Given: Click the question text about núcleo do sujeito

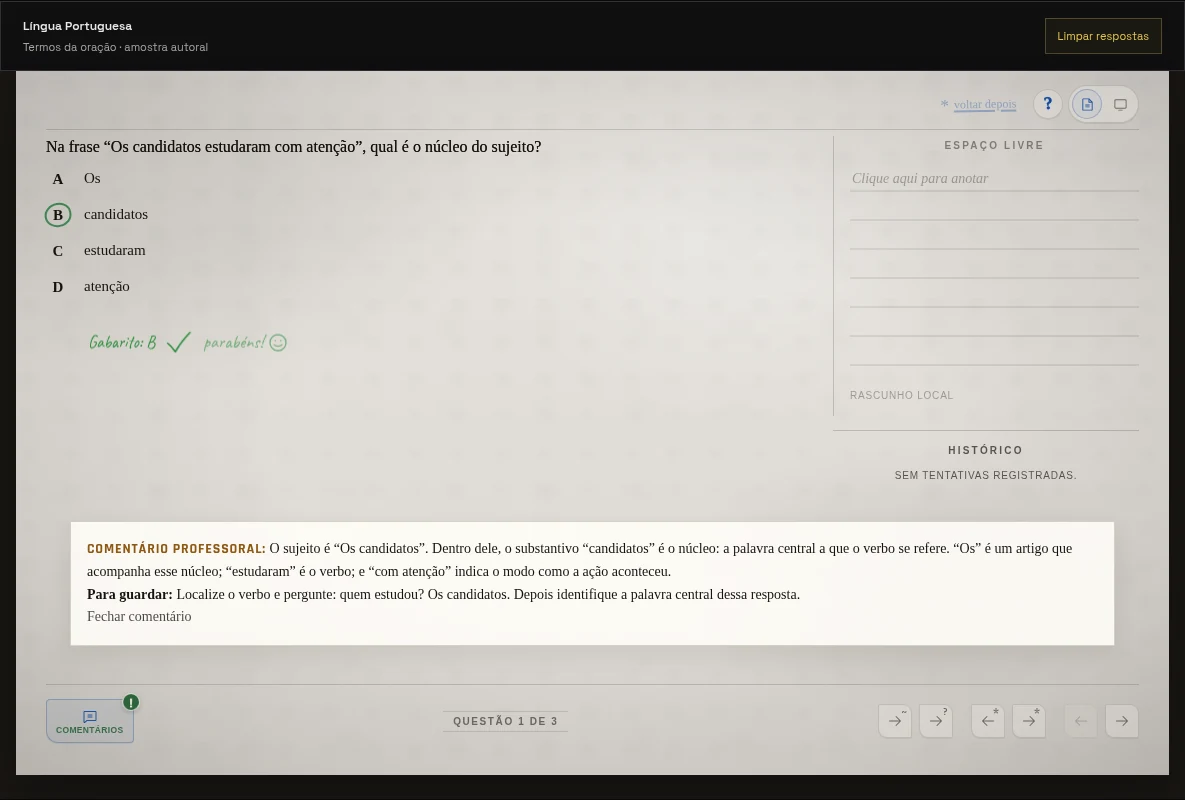Looking at the screenshot, I should tap(293, 147).
